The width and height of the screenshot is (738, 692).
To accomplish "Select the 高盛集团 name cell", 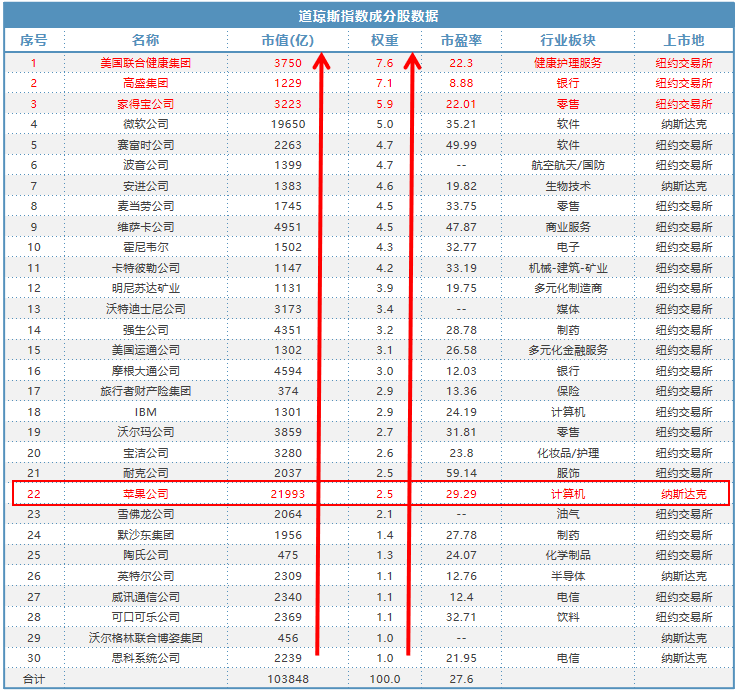I will 145,83.
